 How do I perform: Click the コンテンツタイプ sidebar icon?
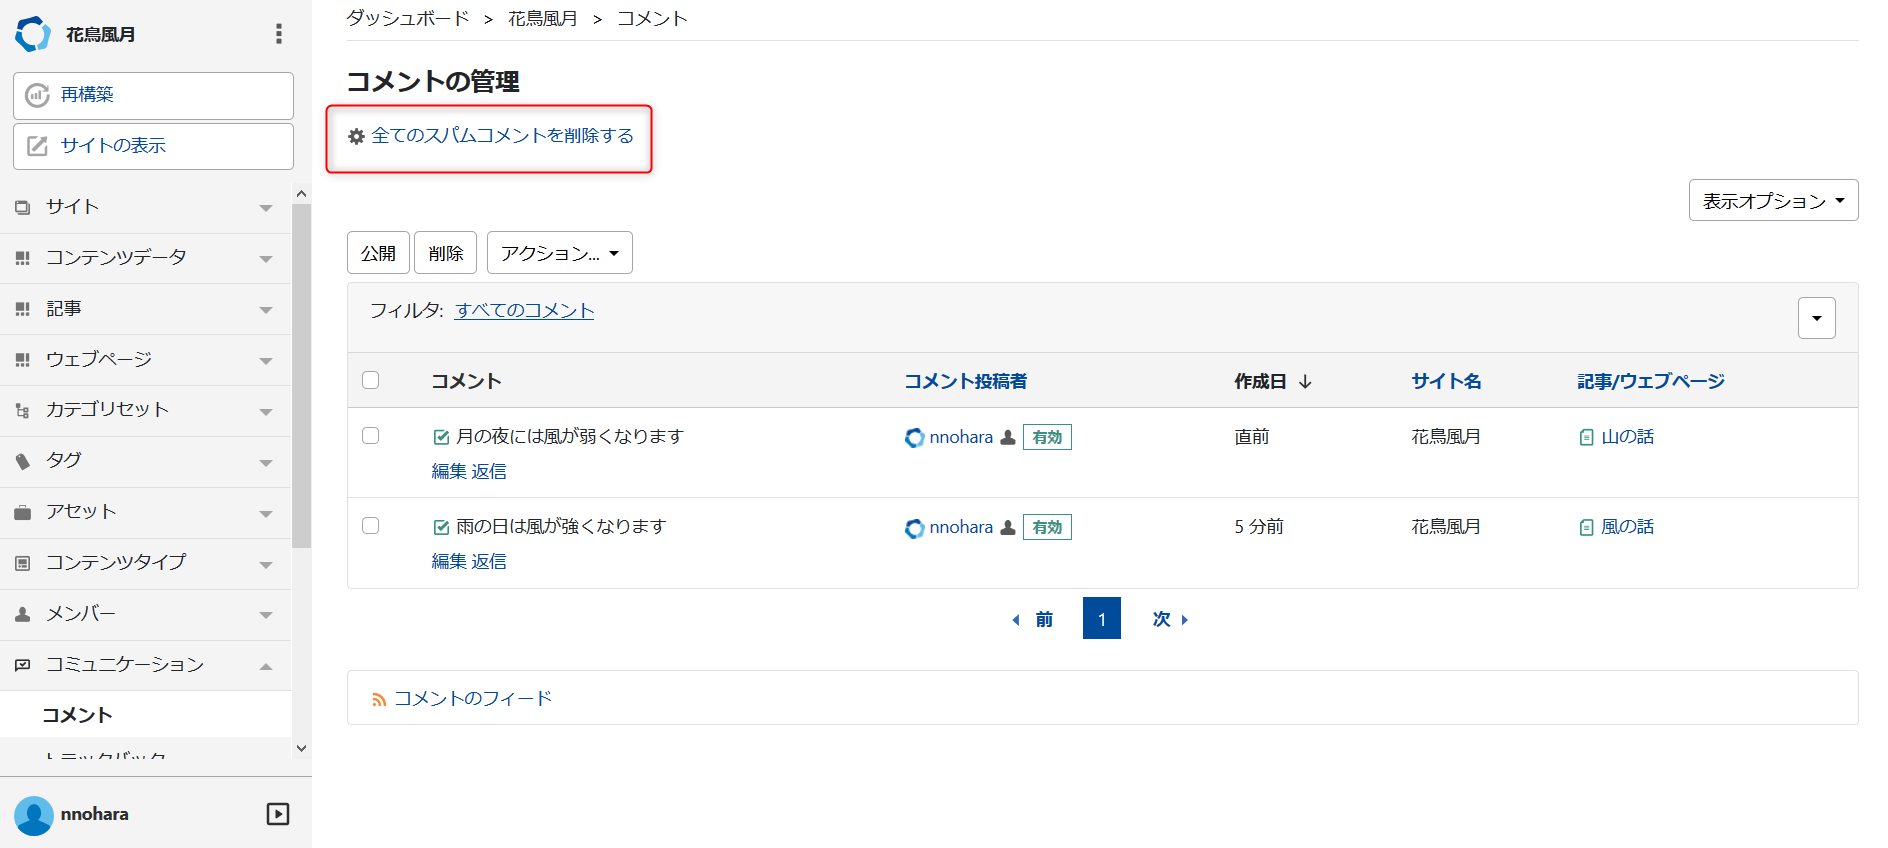23,563
